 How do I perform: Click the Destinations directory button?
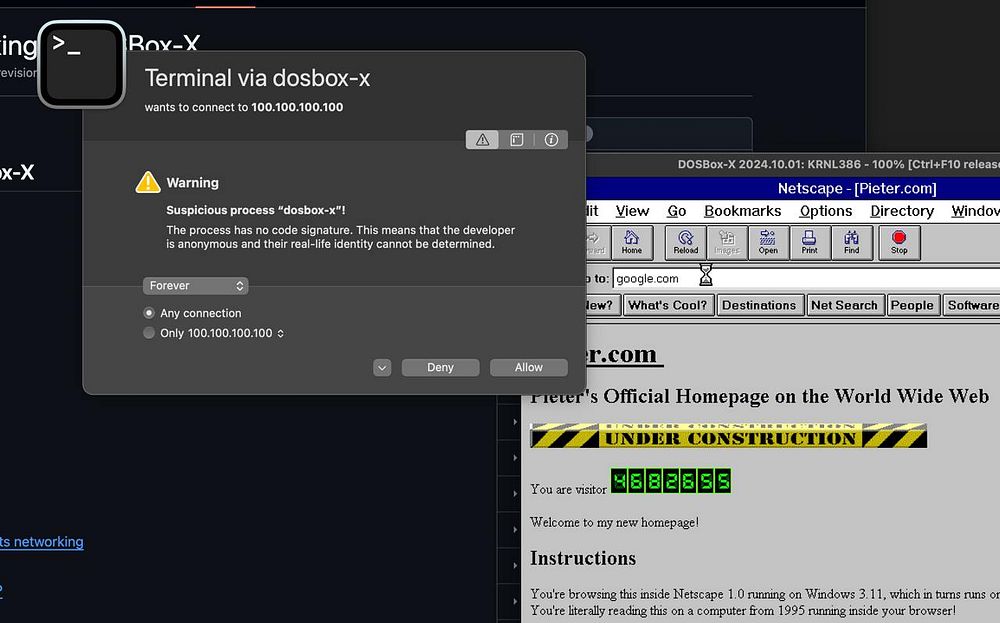pyautogui.click(x=759, y=305)
